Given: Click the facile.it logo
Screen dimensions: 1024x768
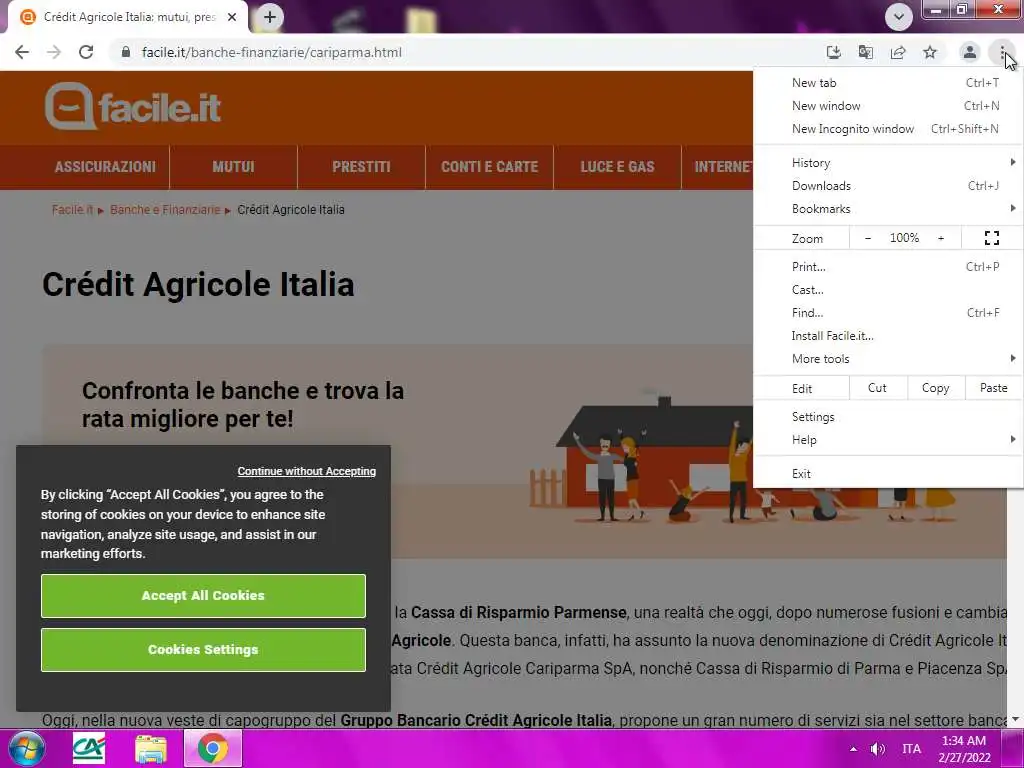Looking at the screenshot, I should click(x=133, y=106).
